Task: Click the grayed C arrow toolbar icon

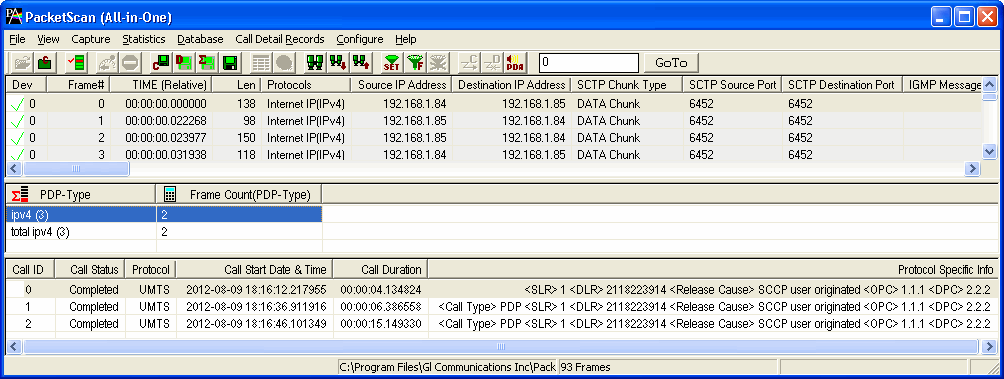Action: pyautogui.click(x=469, y=63)
